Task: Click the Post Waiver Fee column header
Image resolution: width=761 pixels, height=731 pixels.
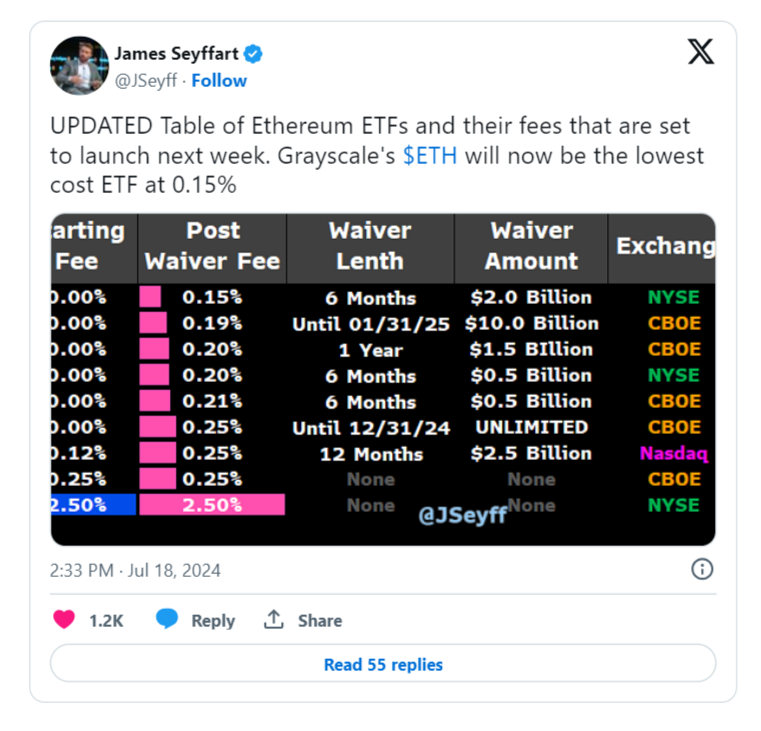Action: 212,246
